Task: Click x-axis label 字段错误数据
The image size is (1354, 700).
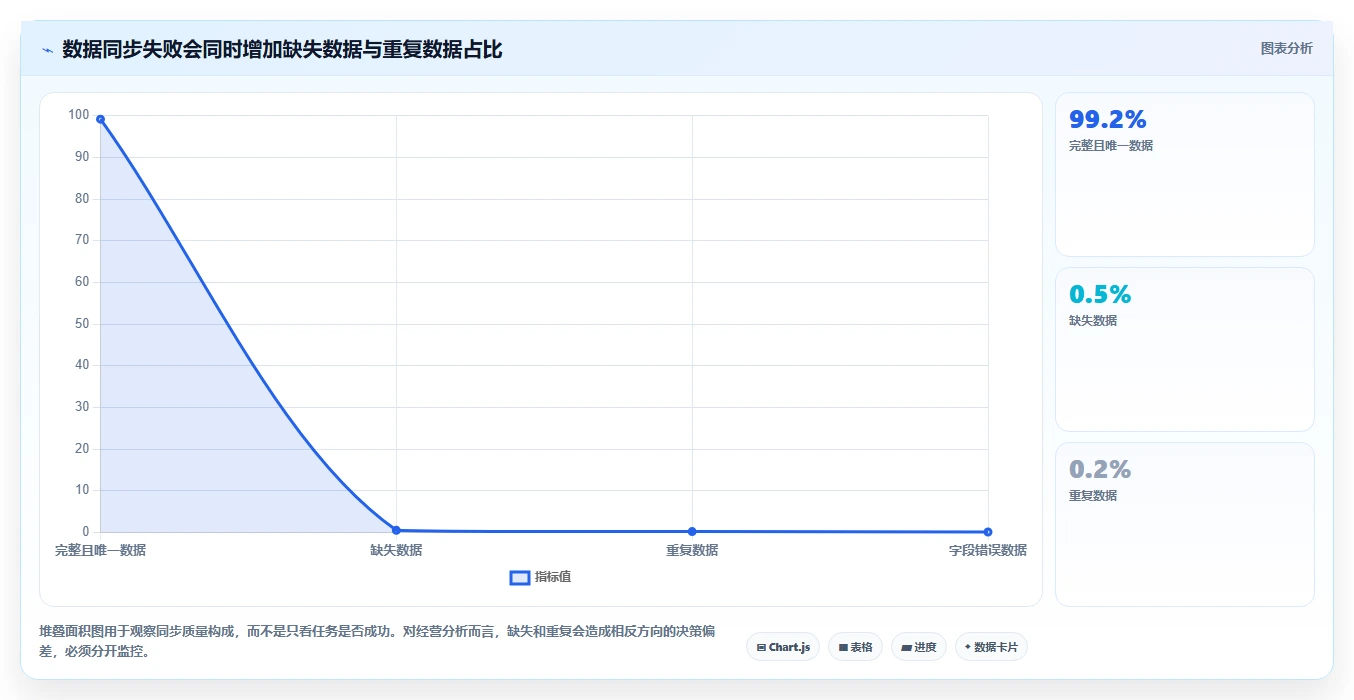Action: point(988,550)
